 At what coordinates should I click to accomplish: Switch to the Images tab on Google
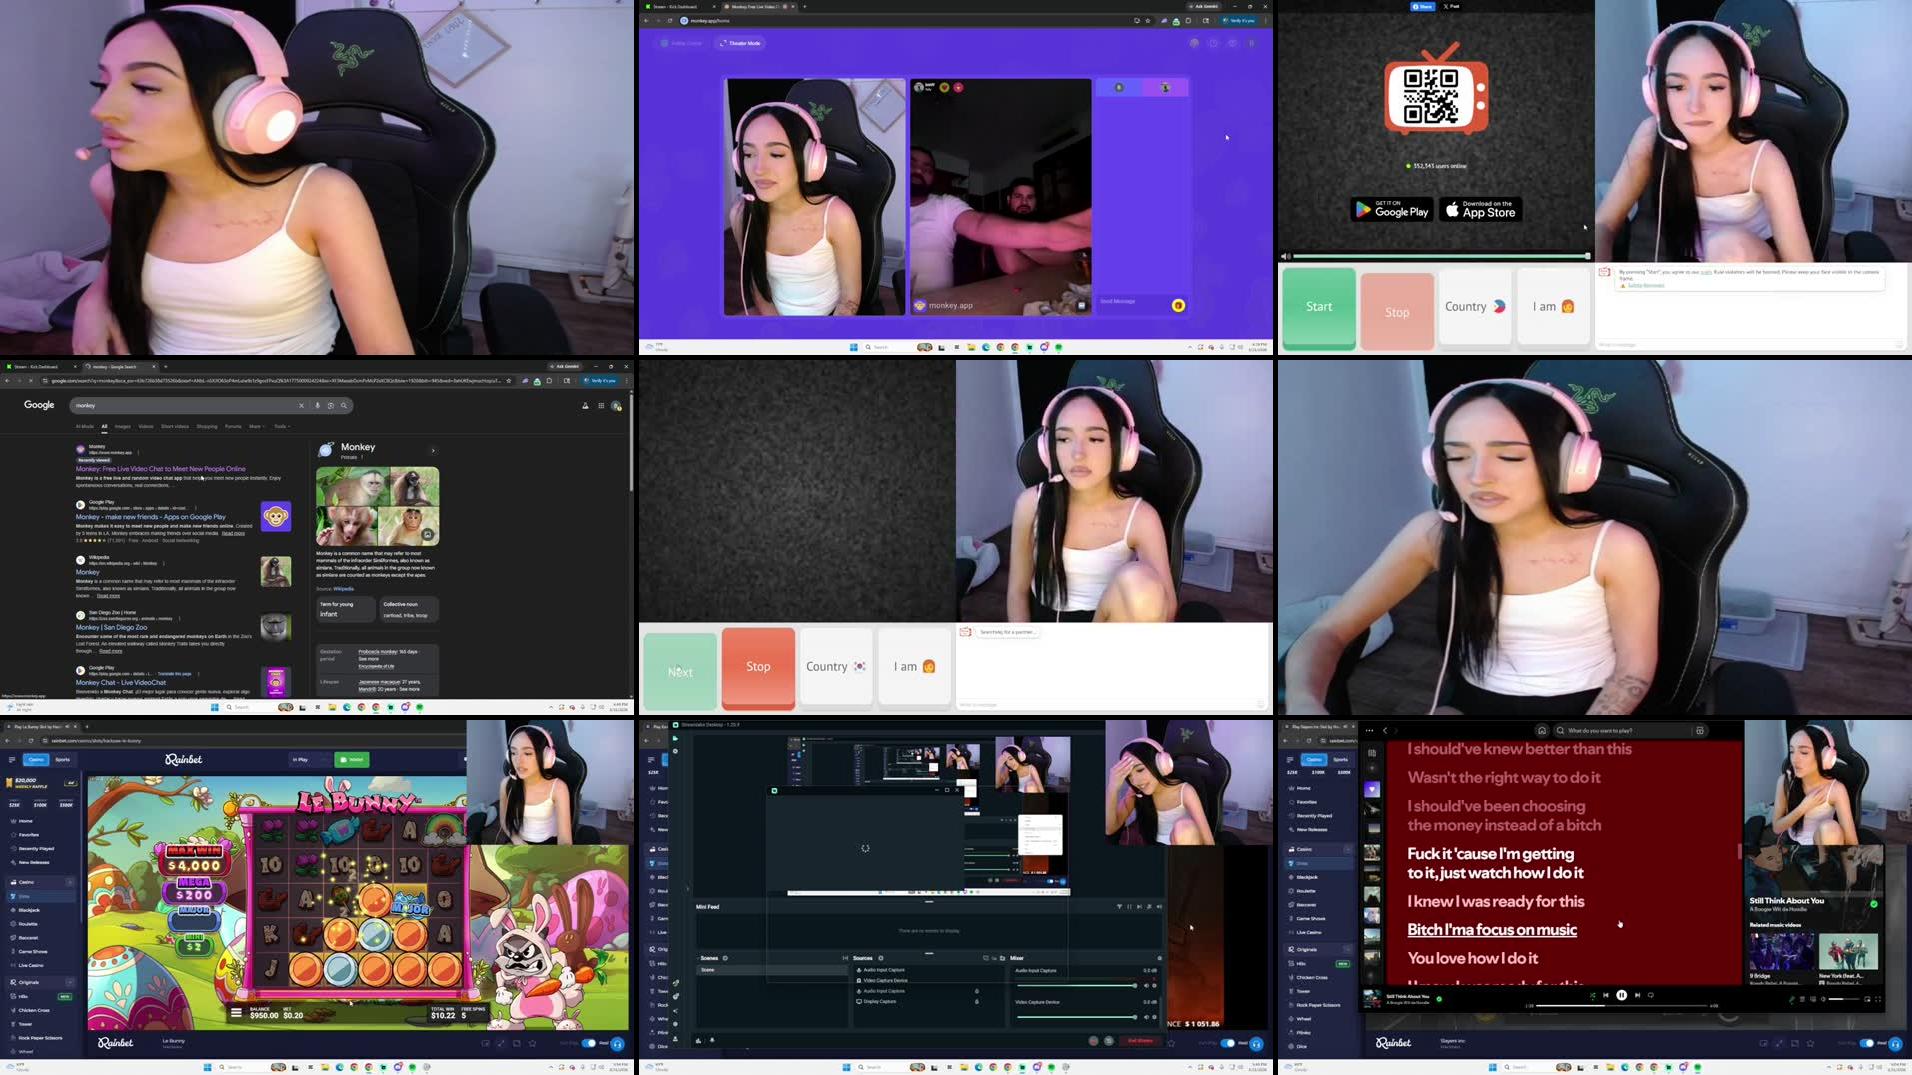coord(123,426)
